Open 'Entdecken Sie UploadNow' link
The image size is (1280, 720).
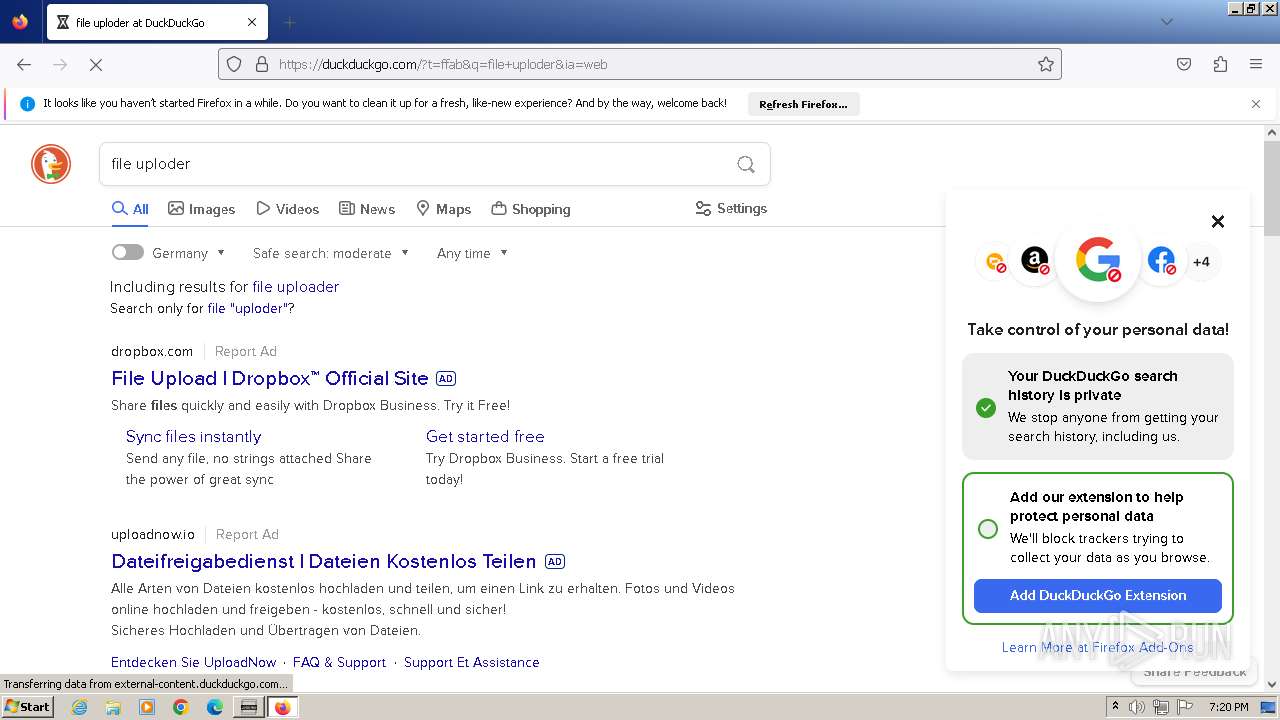[193, 662]
